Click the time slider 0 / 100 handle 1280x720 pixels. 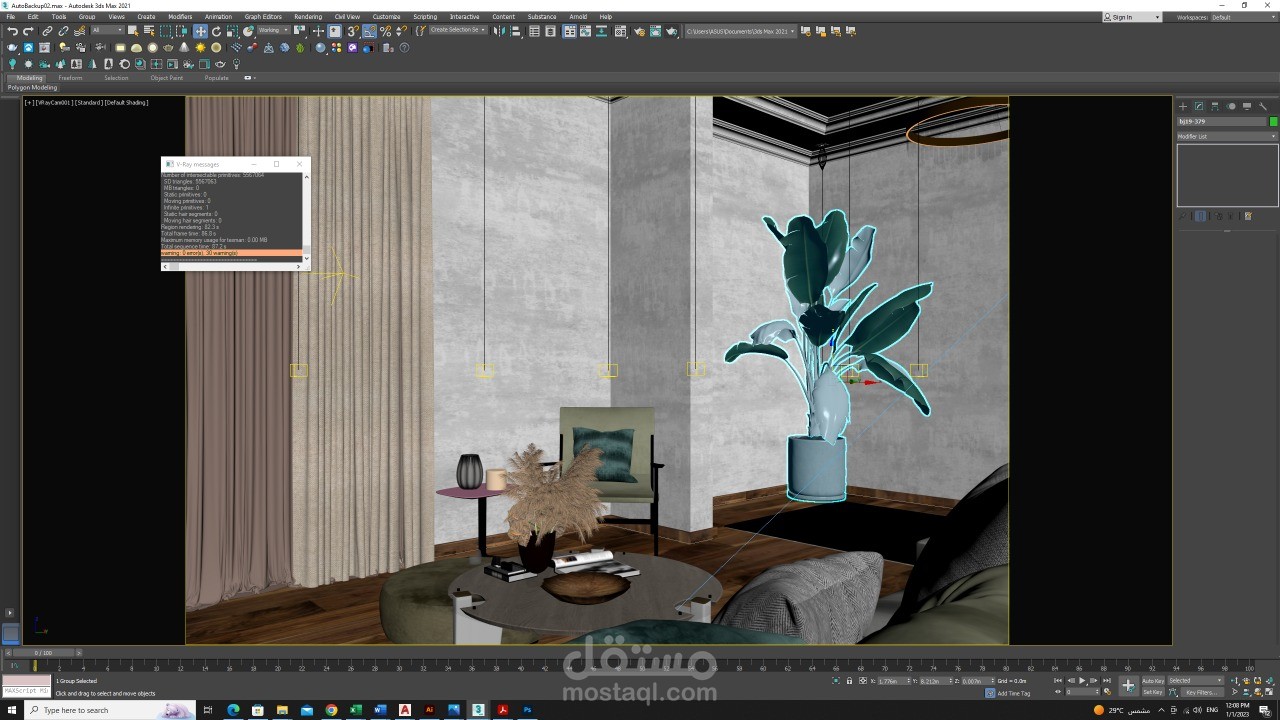43,653
